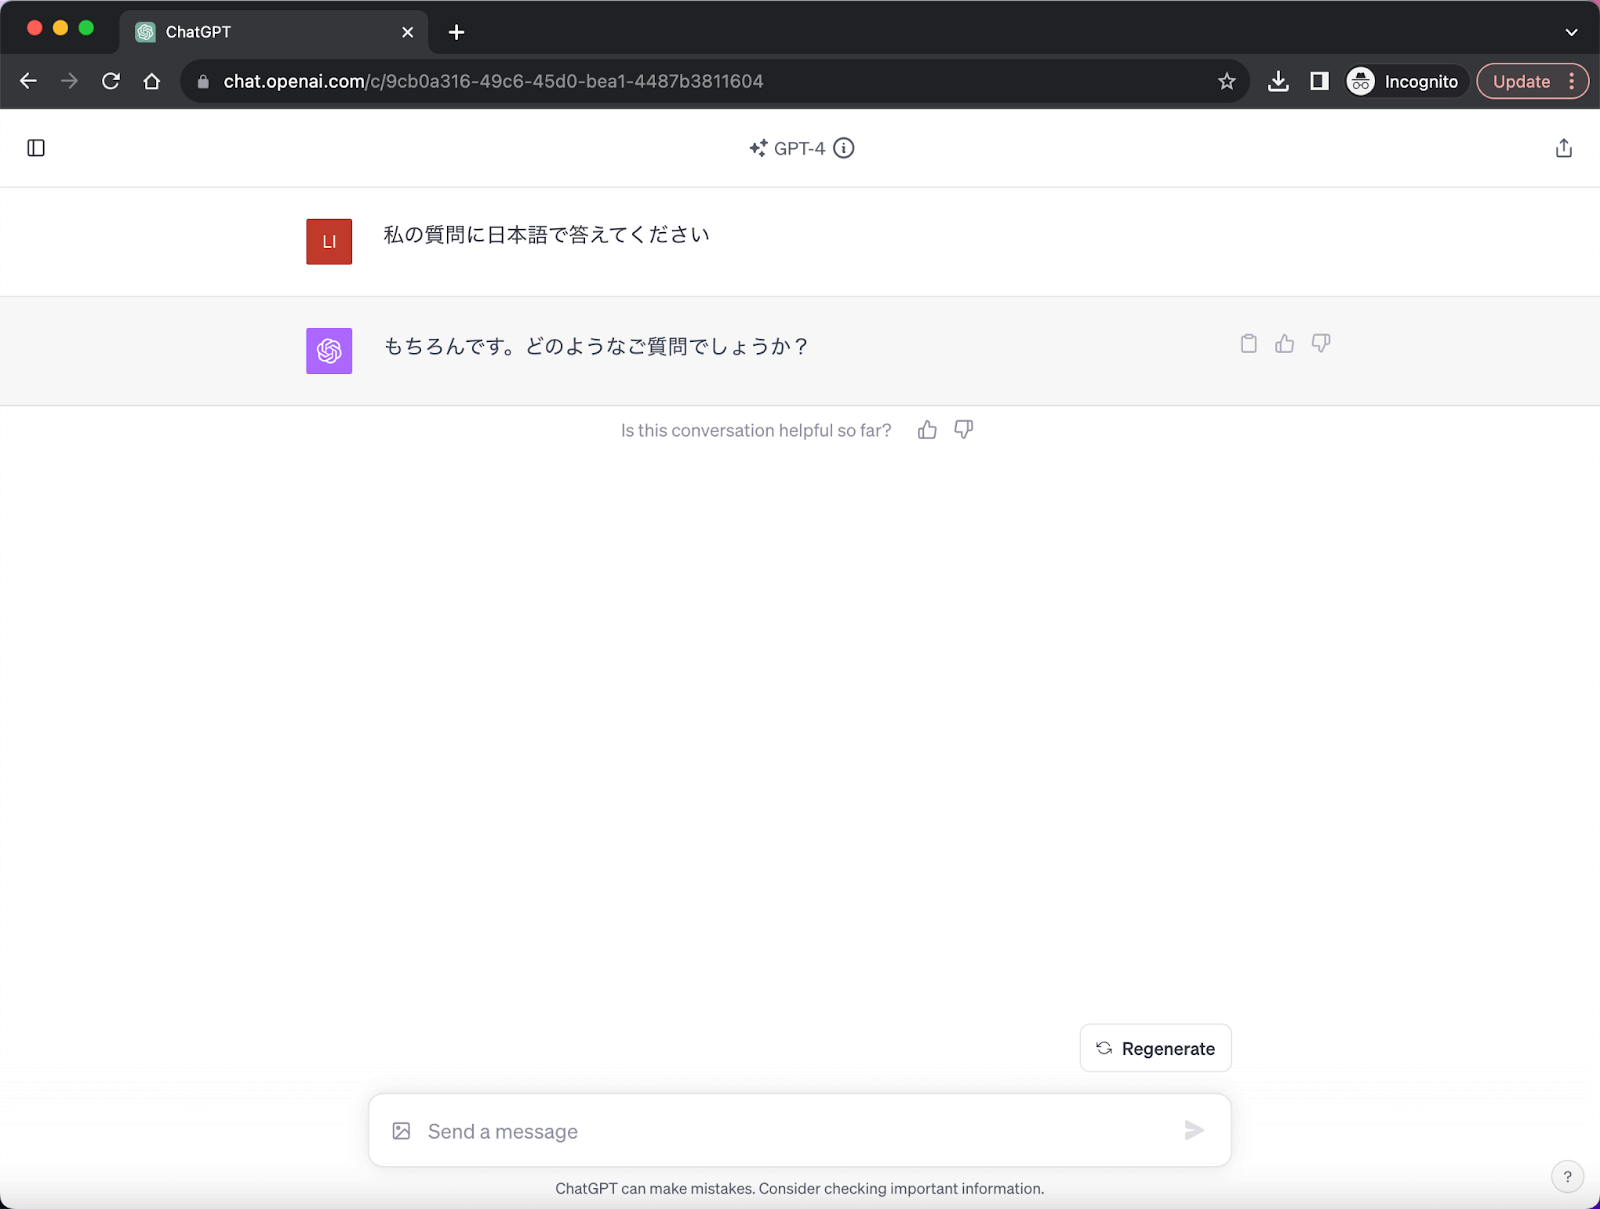Viewport: 1600px width, 1209px height.
Task: Go forward in browser history
Action: click(x=69, y=81)
